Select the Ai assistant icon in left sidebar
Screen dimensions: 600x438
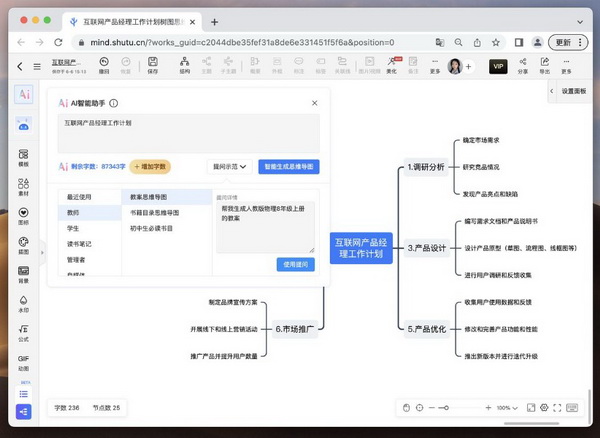coord(24,94)
